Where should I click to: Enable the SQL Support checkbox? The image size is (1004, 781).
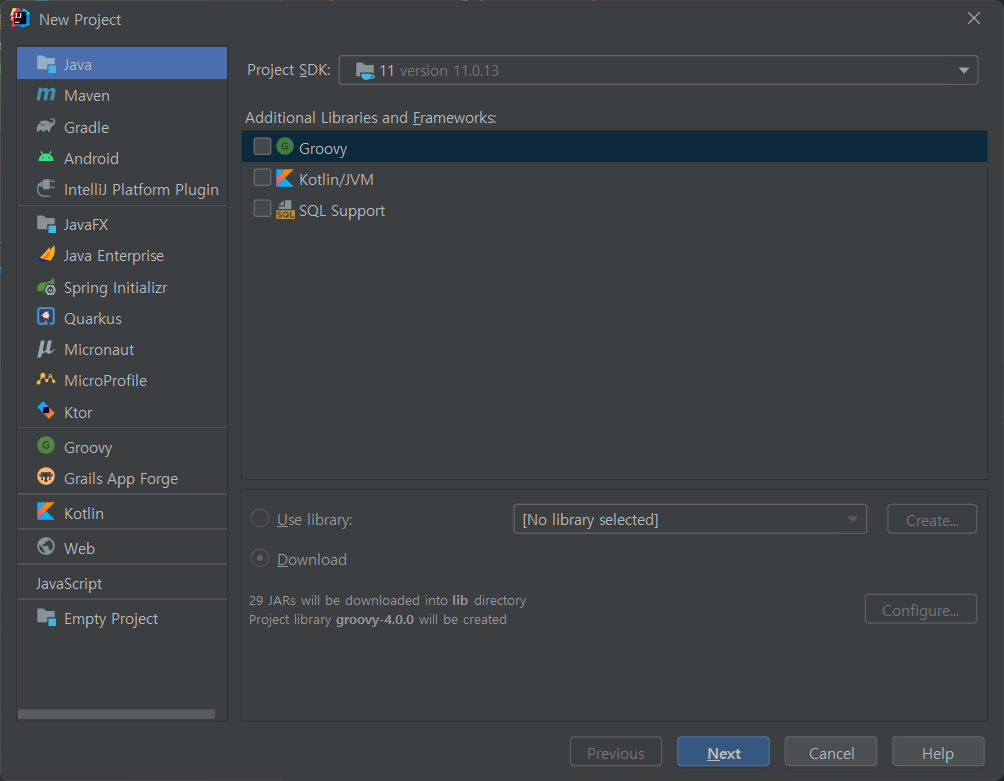263,209
